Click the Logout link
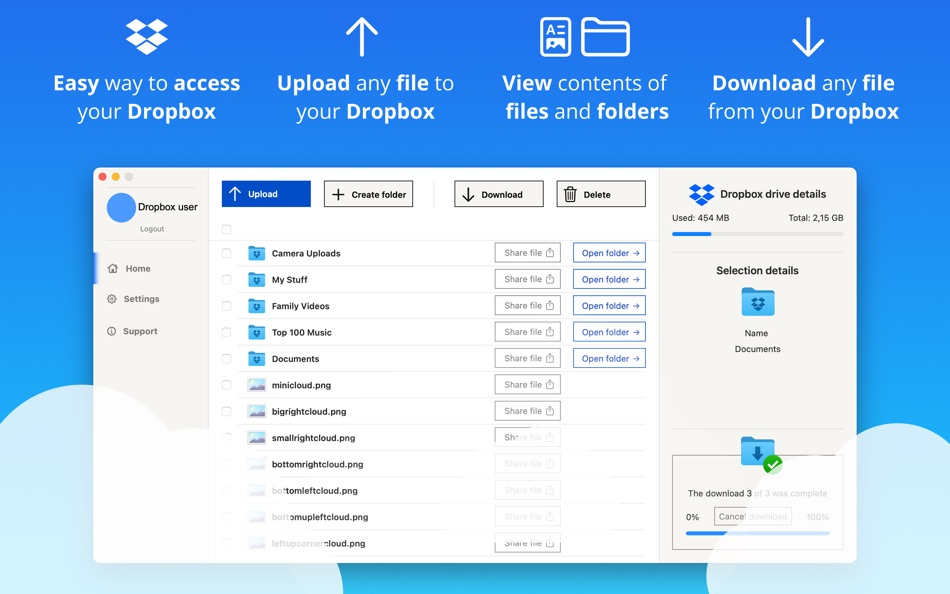 pos(152,229)
